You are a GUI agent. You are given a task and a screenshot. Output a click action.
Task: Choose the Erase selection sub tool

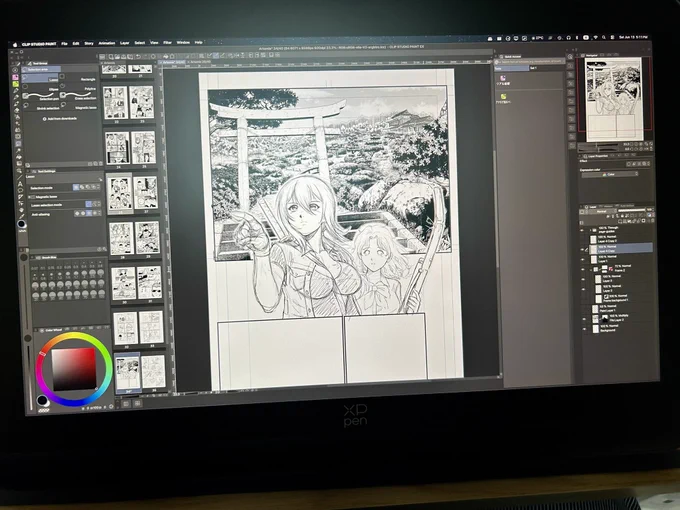click(78, 96)
